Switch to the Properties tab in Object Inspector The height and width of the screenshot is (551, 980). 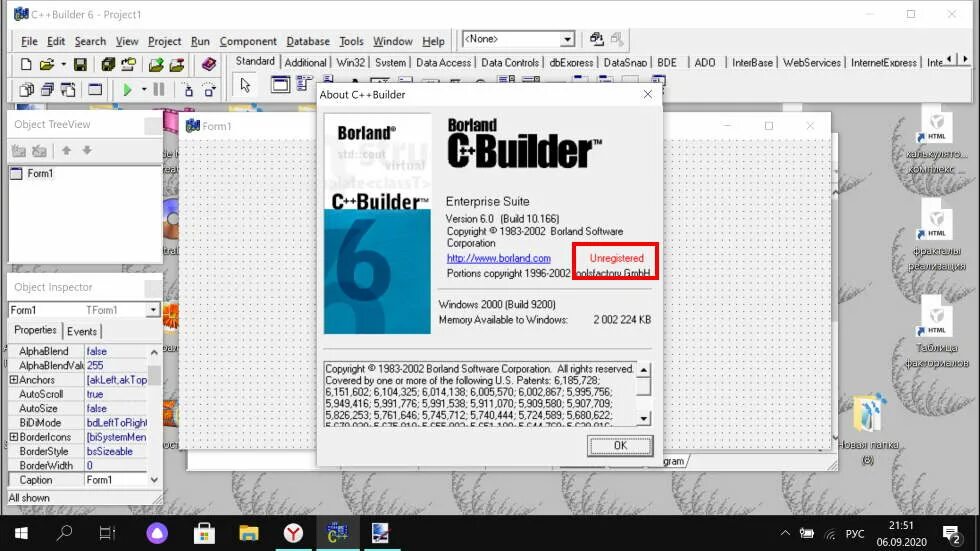point(35,330)
